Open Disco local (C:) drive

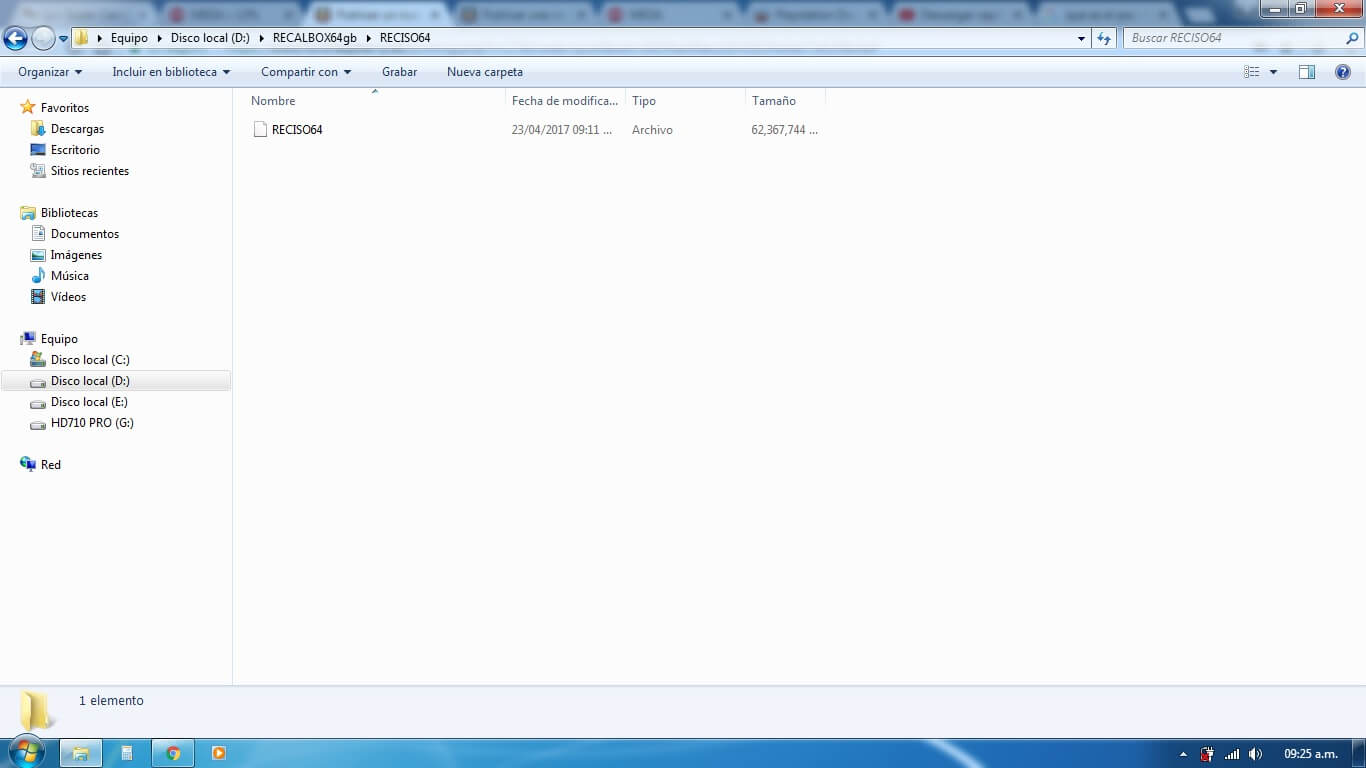90,360
